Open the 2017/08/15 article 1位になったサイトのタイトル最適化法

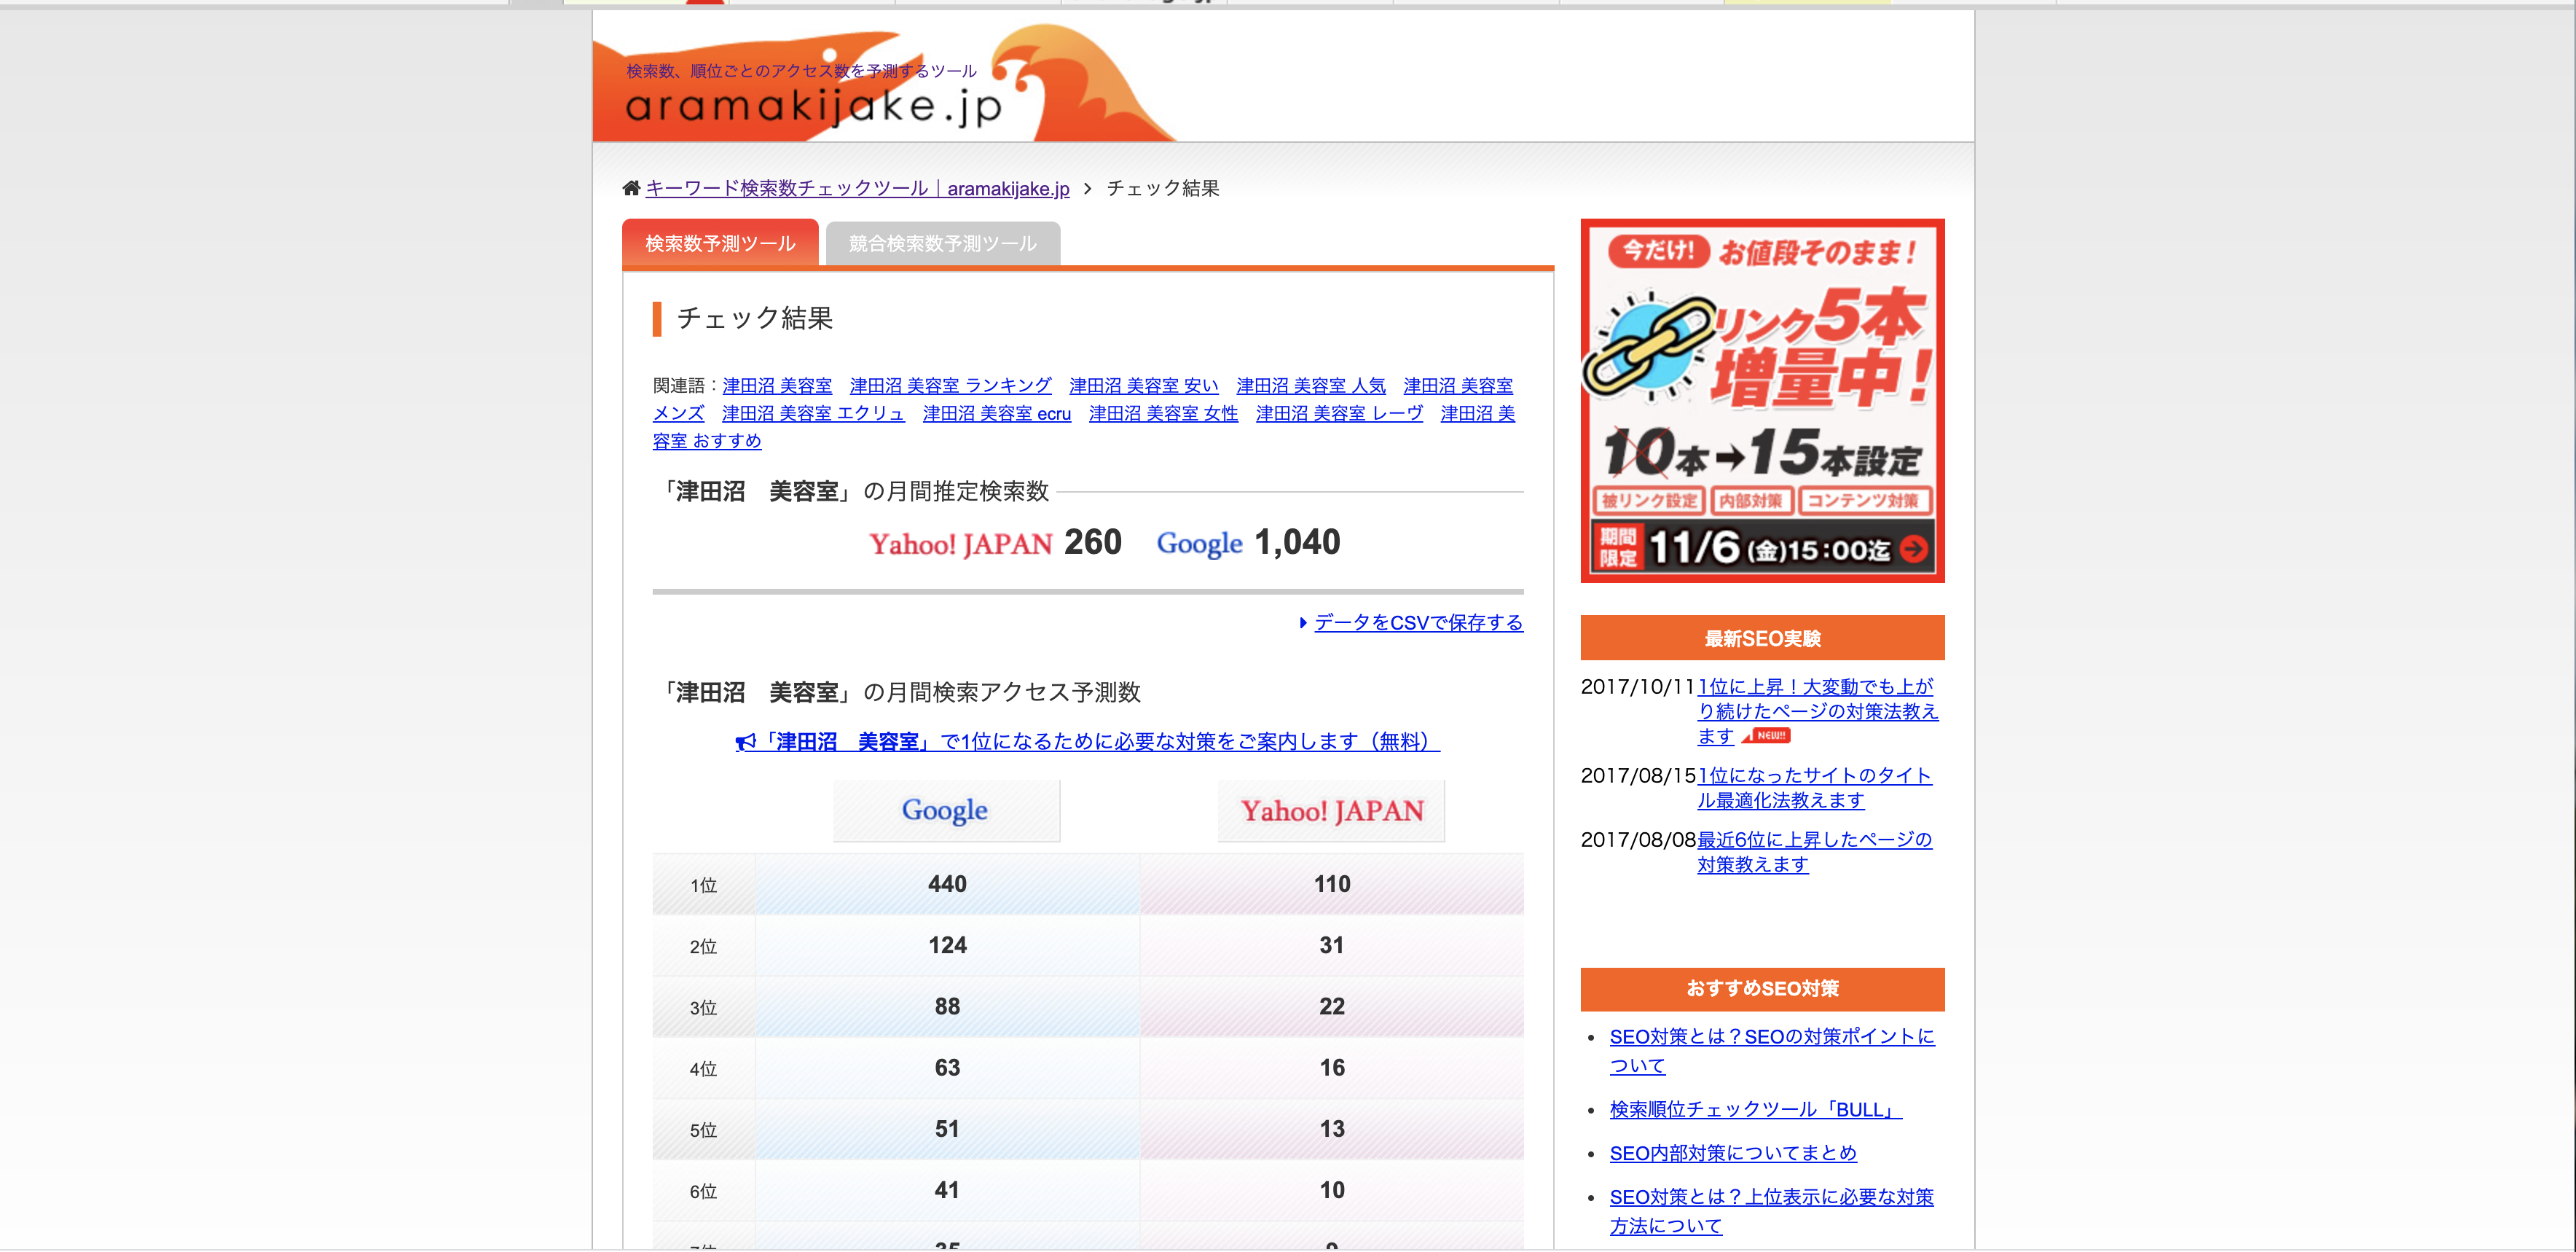click(x=1814, y=788)
